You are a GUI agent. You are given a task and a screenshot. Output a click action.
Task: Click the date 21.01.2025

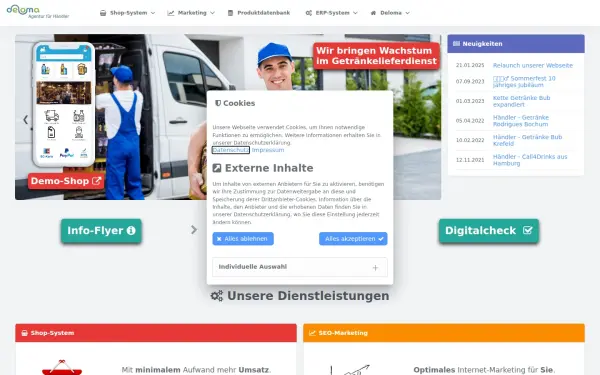pyautogui.click(x=470, y=65)
